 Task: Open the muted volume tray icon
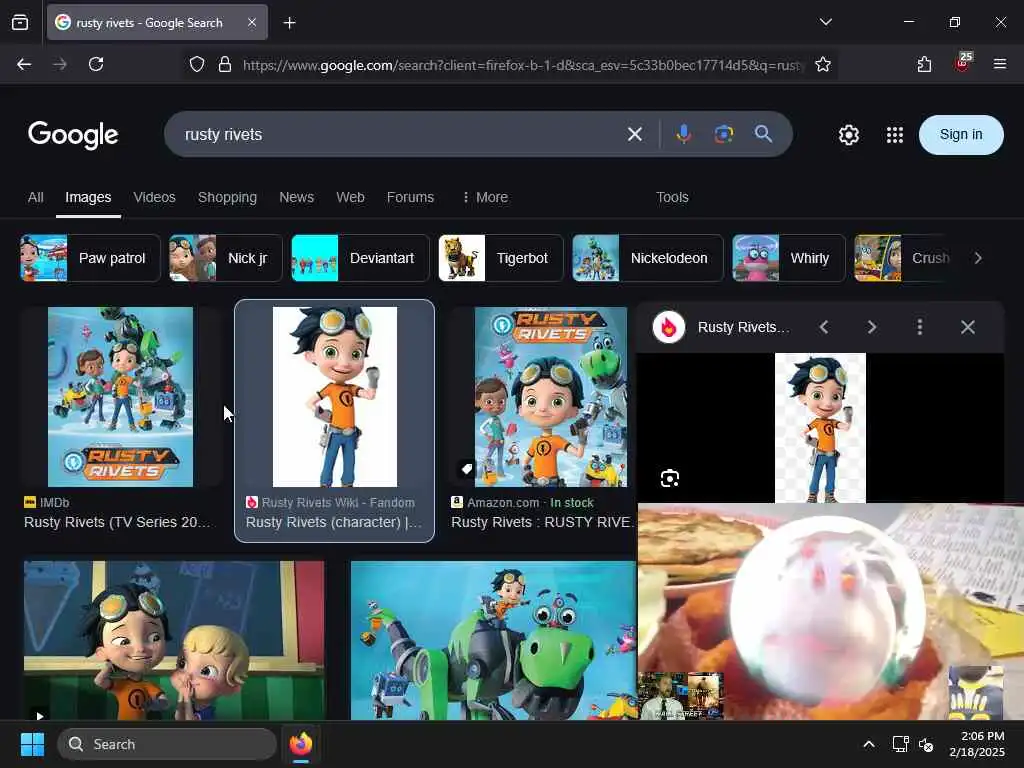point(926,744)
